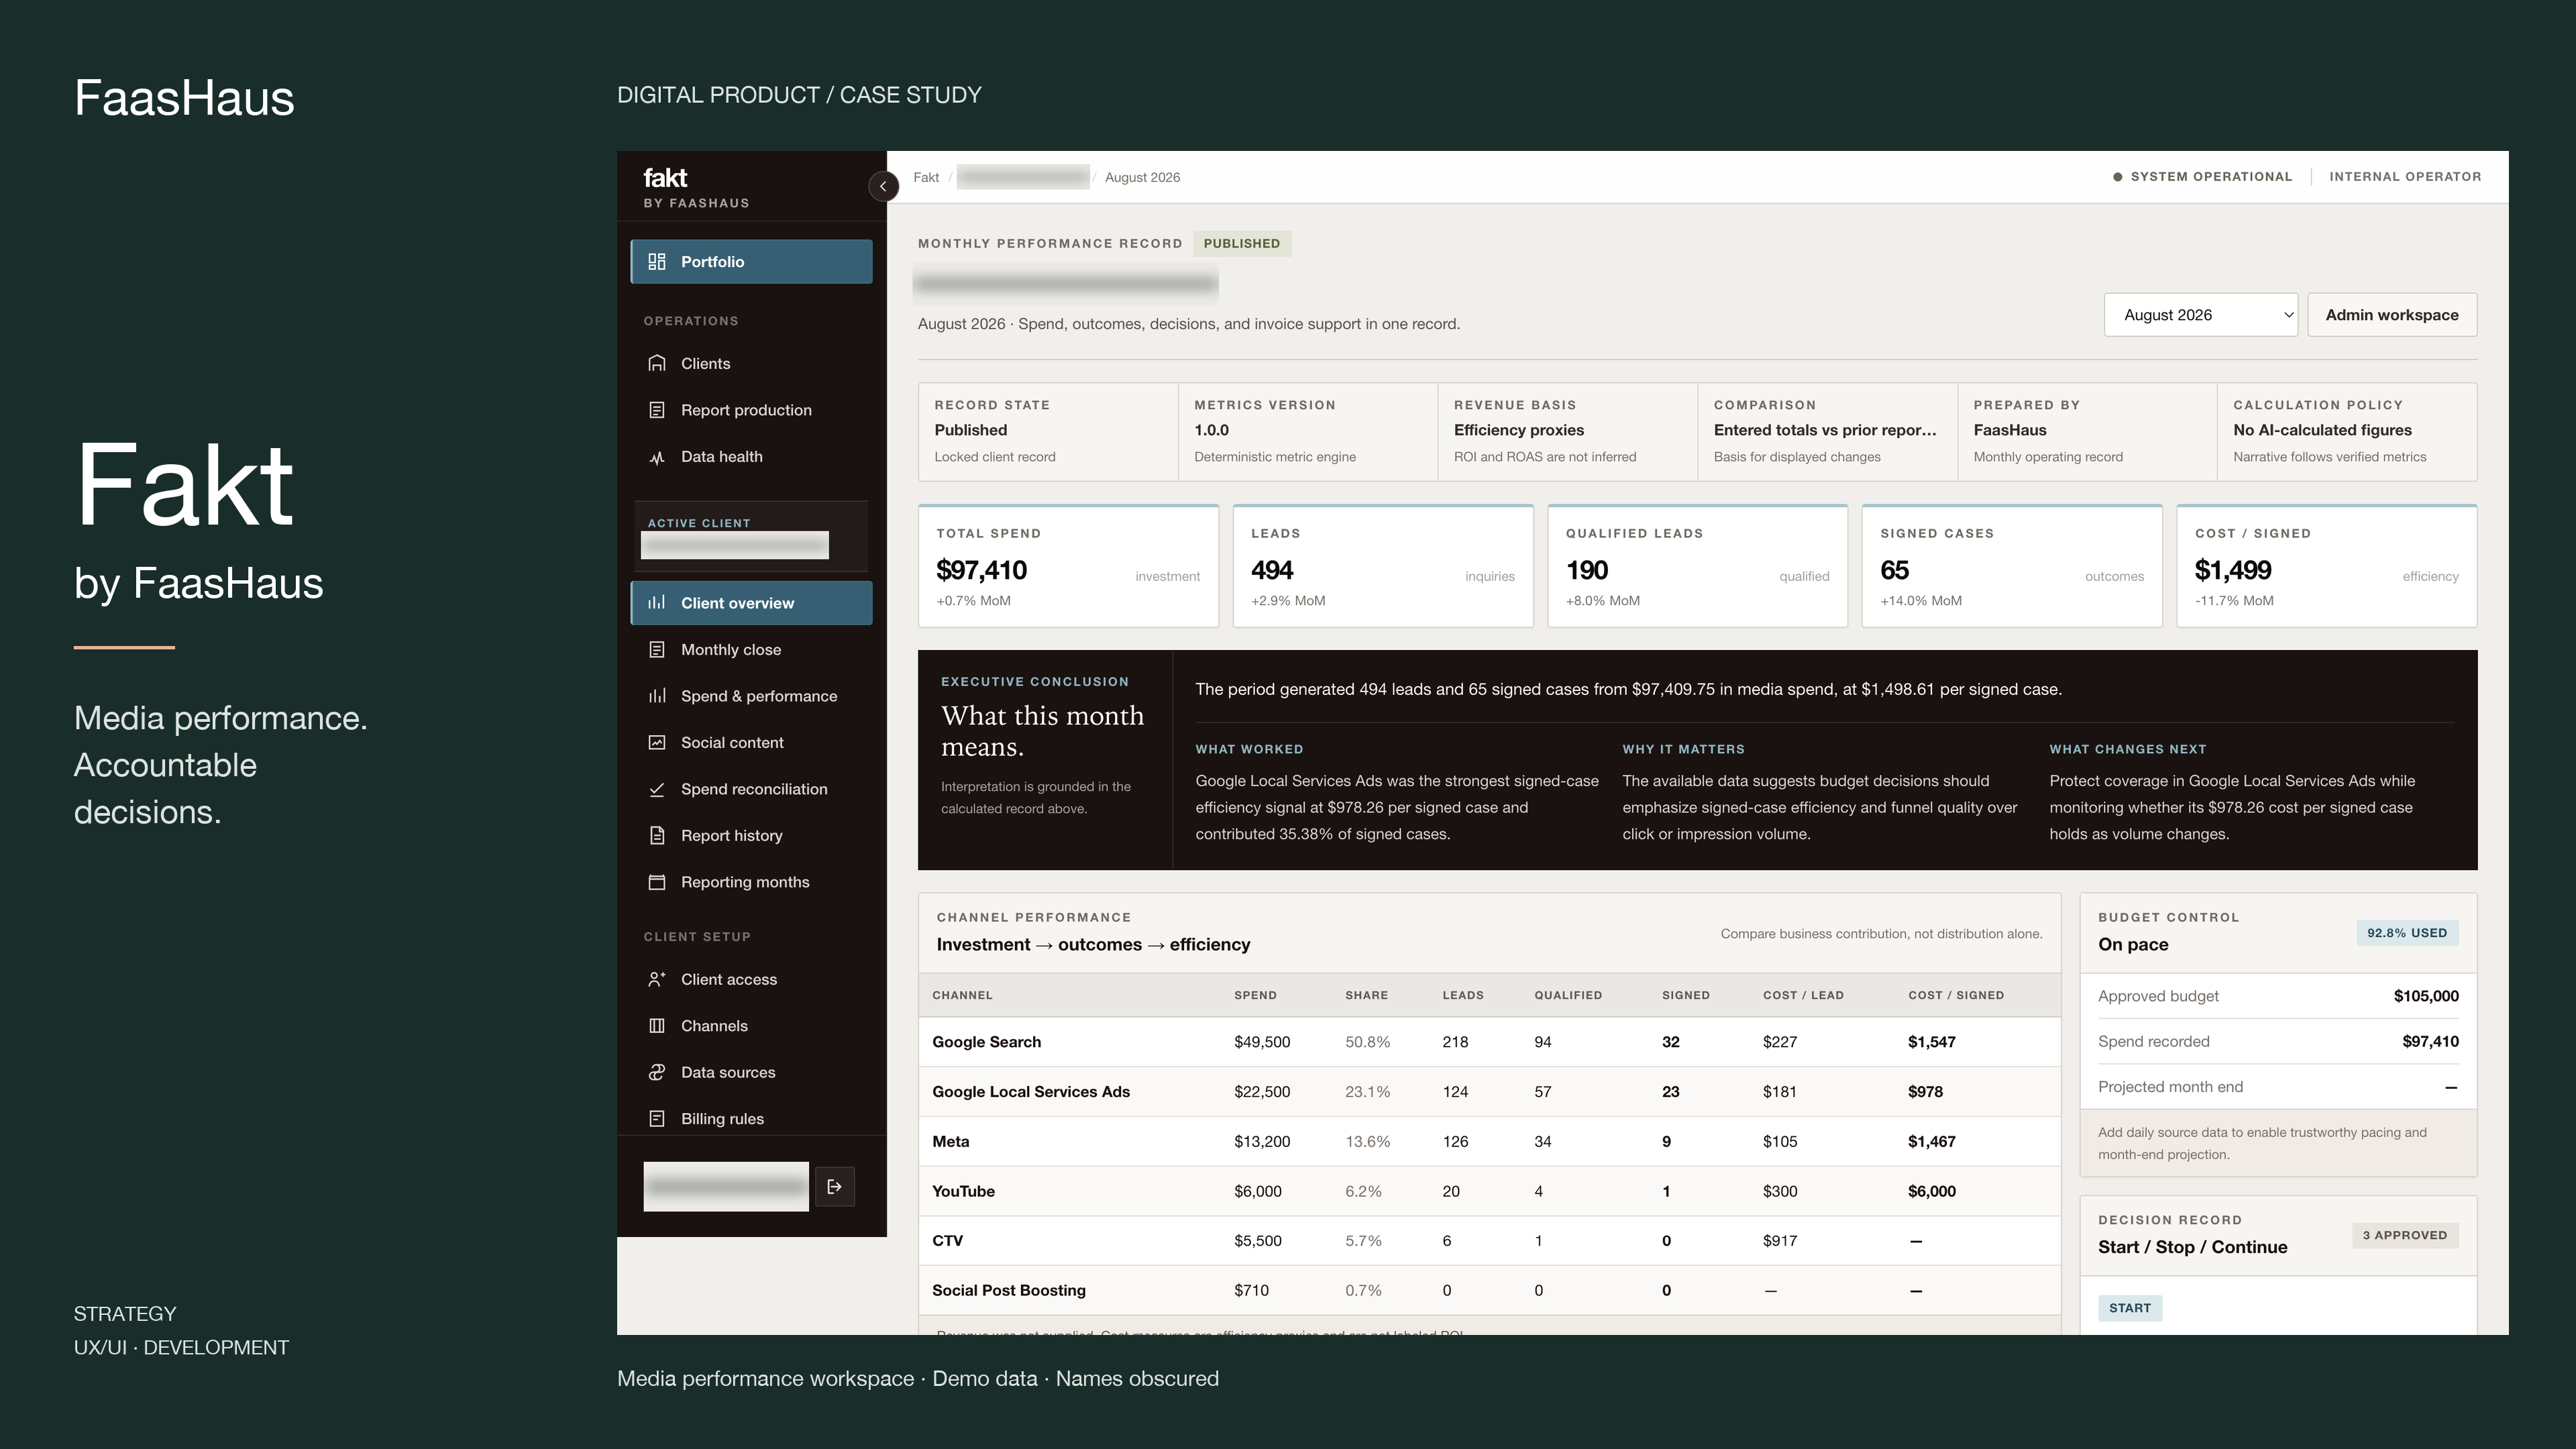This screenshot has height=1449, width=2576.
Task: Click the PUBLISHED status badge
Action: tap(1242, 244)
